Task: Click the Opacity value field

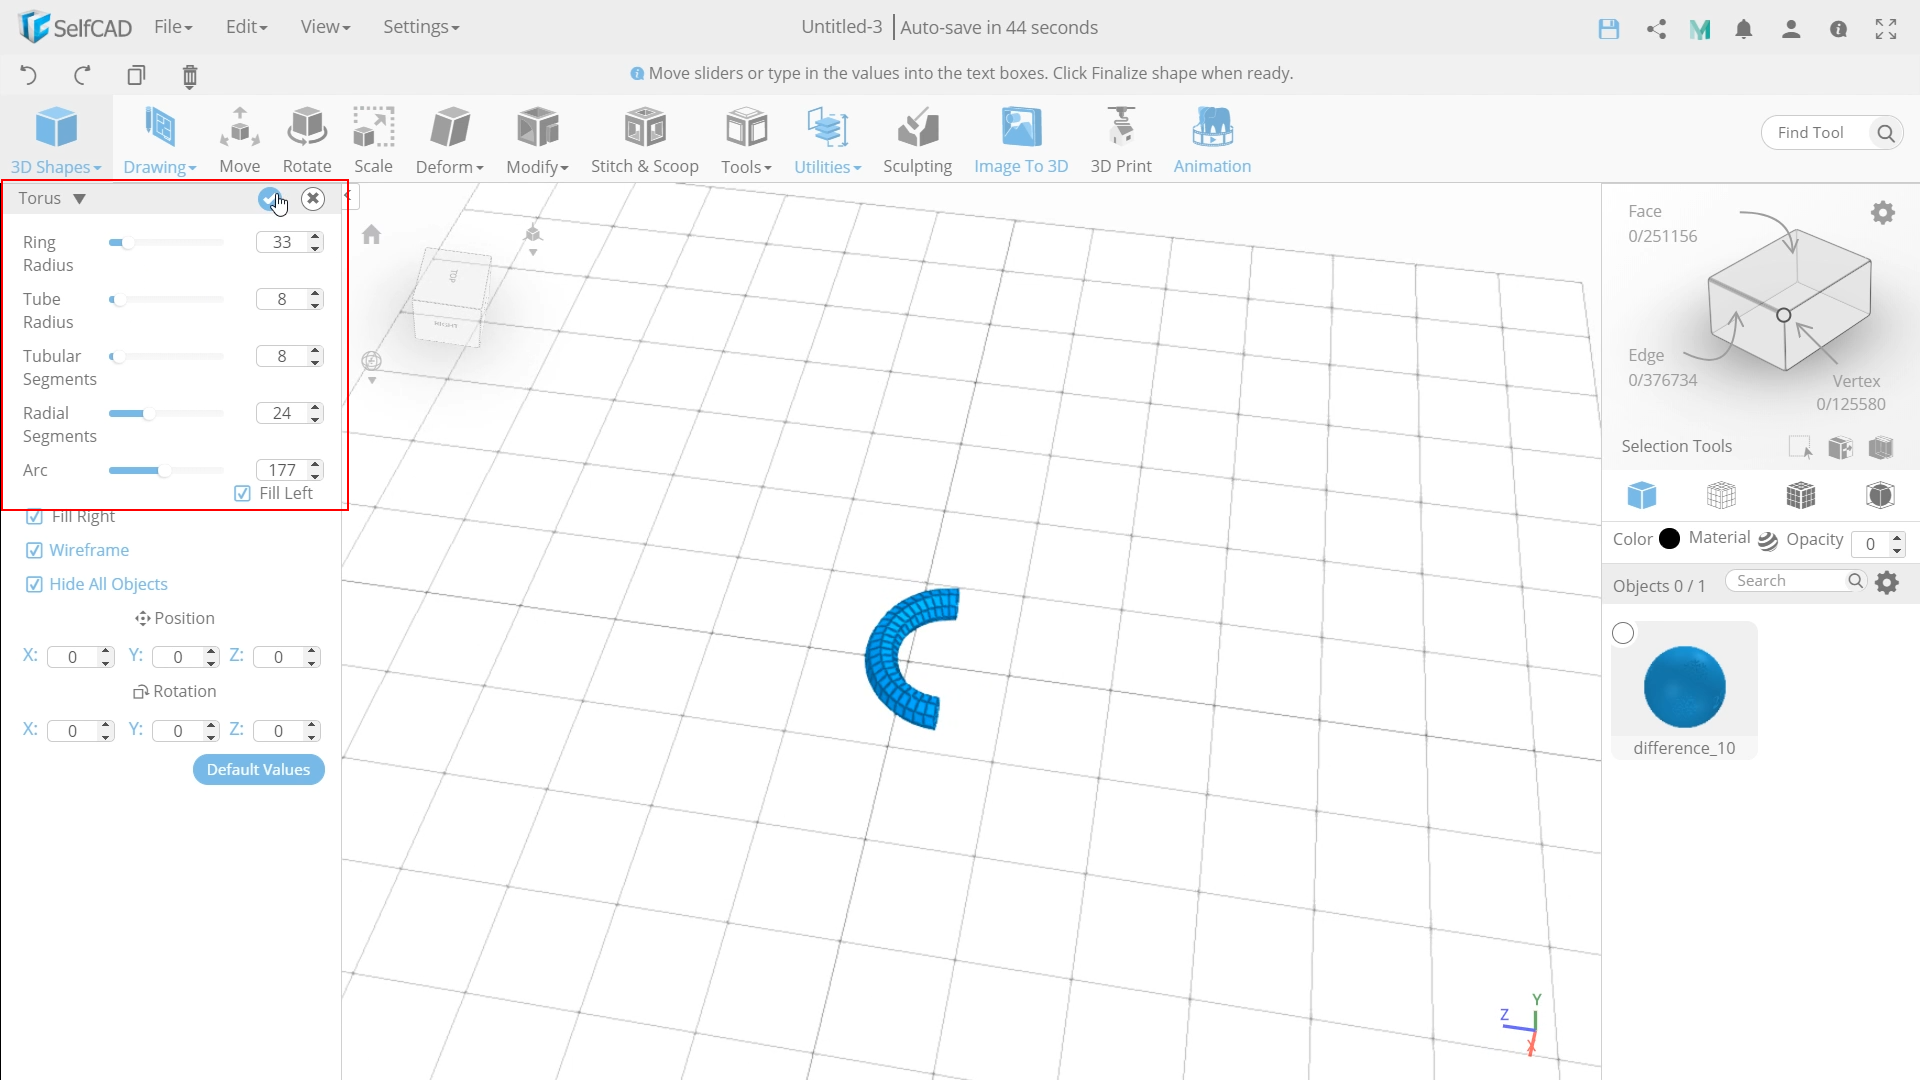Action: (1870, 544)
